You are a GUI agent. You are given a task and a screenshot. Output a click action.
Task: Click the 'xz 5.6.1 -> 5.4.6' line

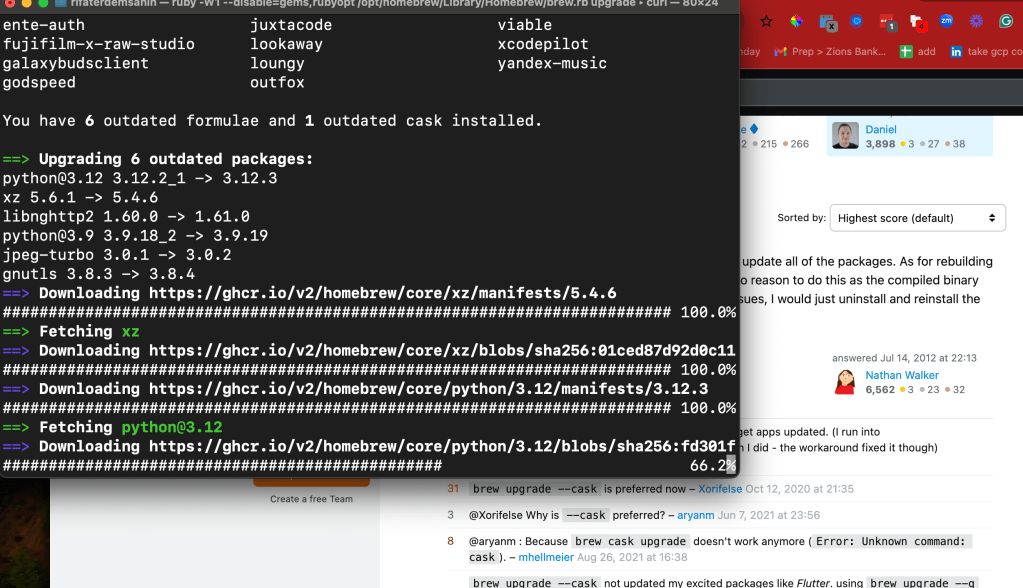coord(80,198)
